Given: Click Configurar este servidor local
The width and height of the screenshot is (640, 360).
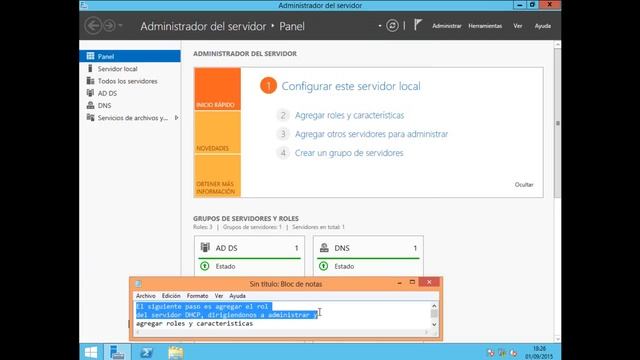Looking at the screenshot, I should (x=351, y=86).
